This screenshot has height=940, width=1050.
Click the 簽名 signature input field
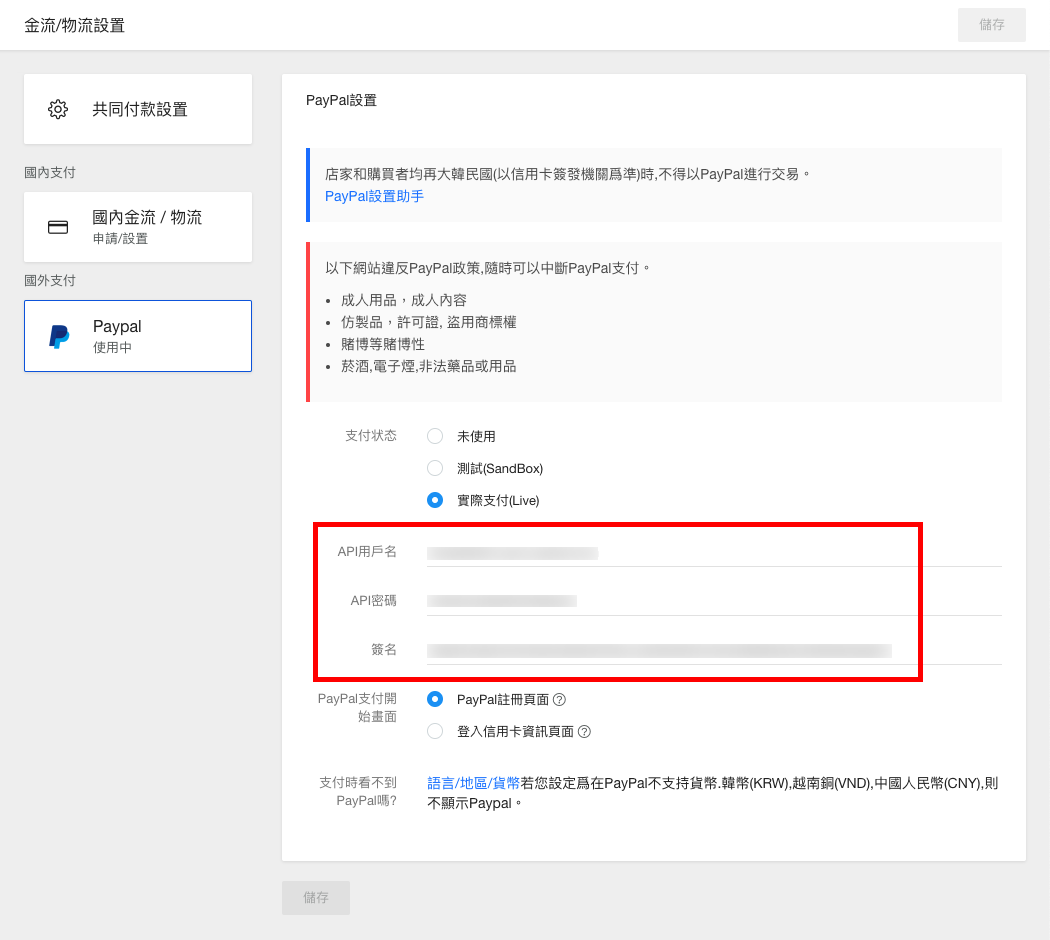(714, 650)
